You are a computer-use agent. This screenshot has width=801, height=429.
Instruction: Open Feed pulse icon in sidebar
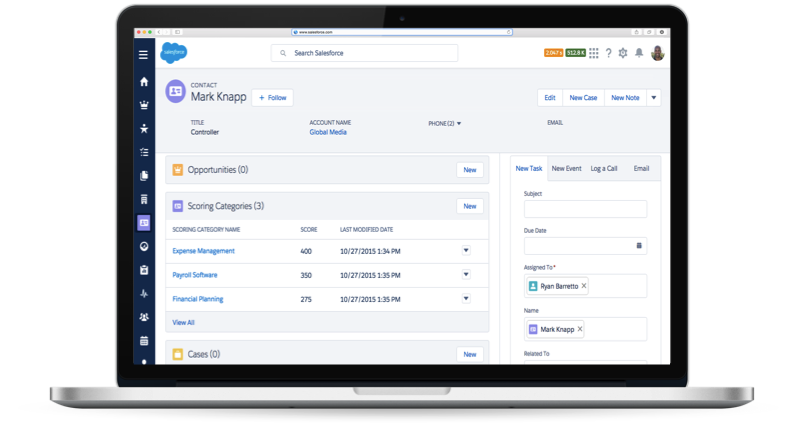(144, 294)
